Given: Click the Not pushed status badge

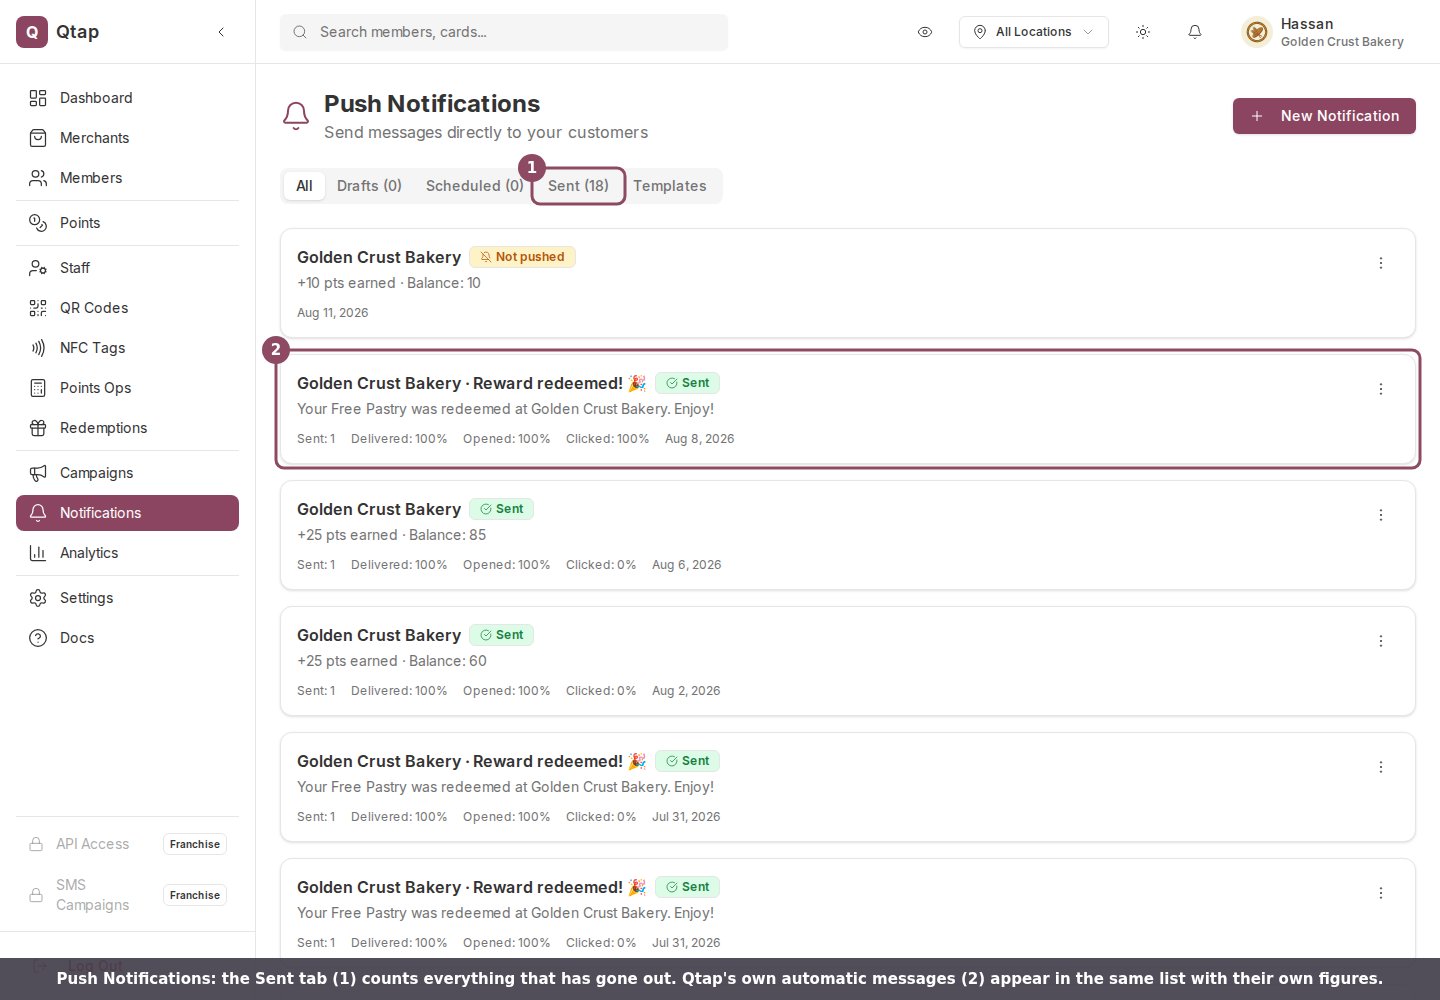Looking at the screenshot, I should coord(522,257).
